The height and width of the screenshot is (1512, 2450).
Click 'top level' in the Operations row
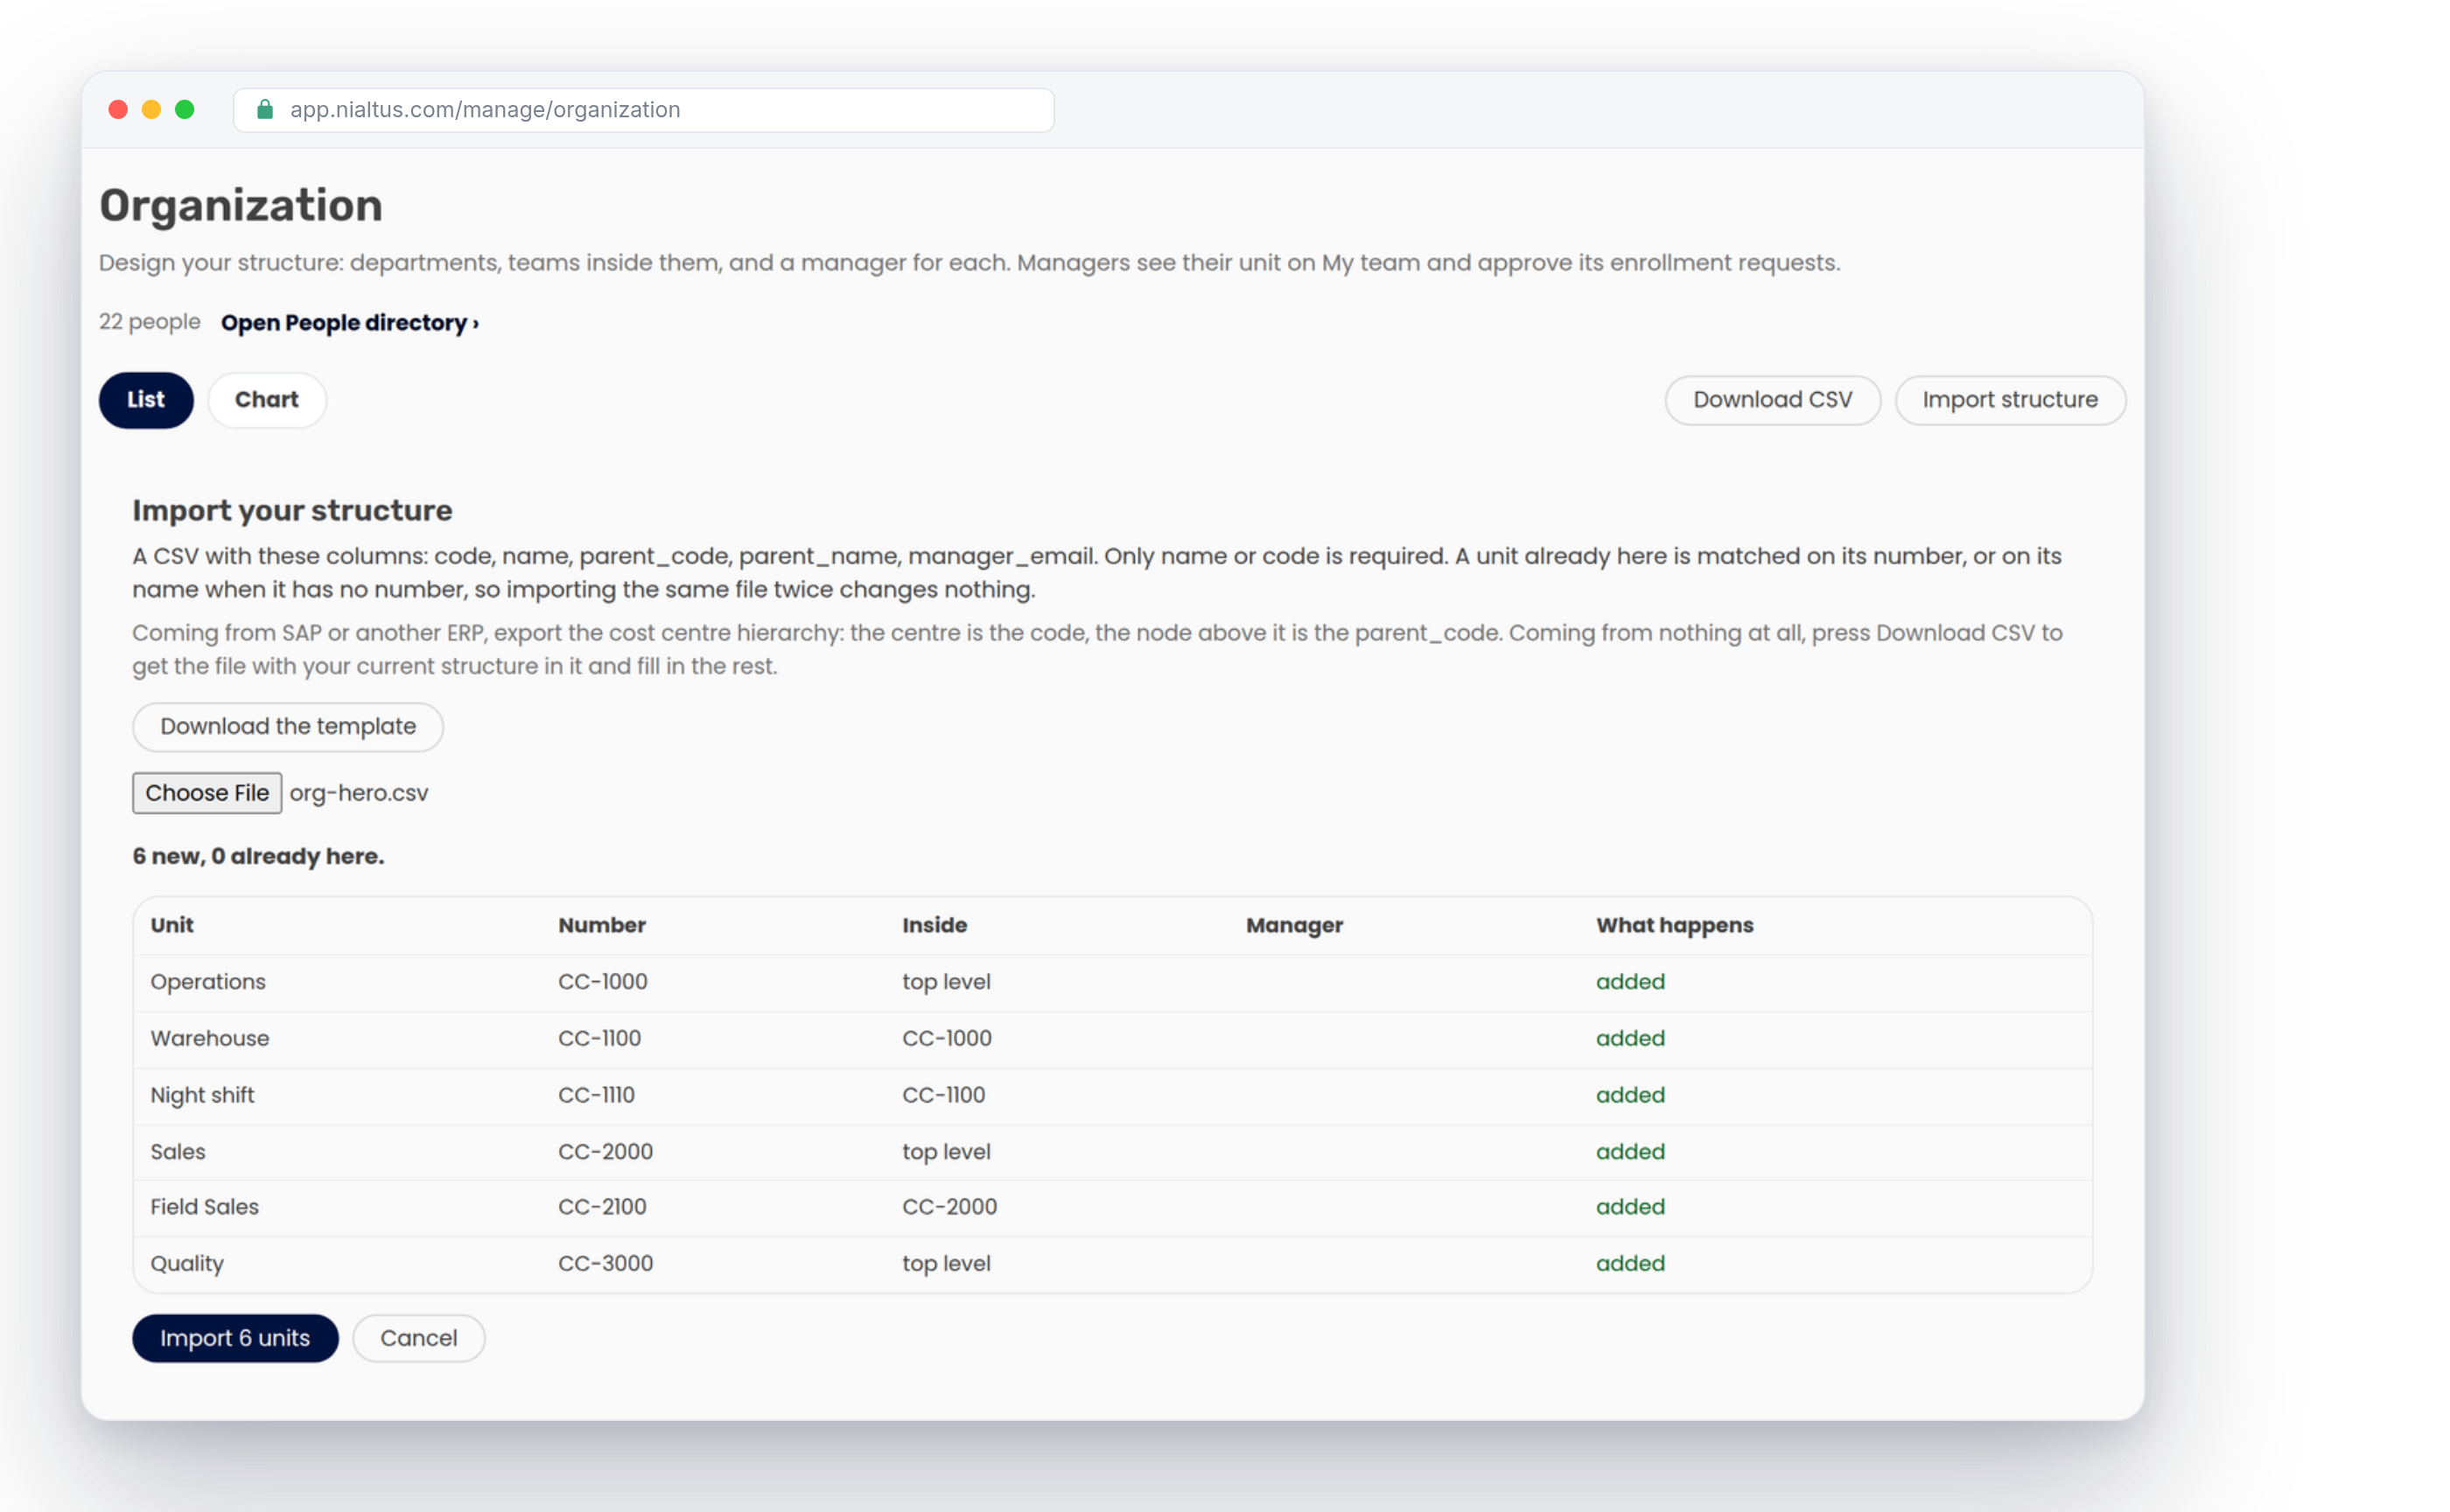click(946, 982)
